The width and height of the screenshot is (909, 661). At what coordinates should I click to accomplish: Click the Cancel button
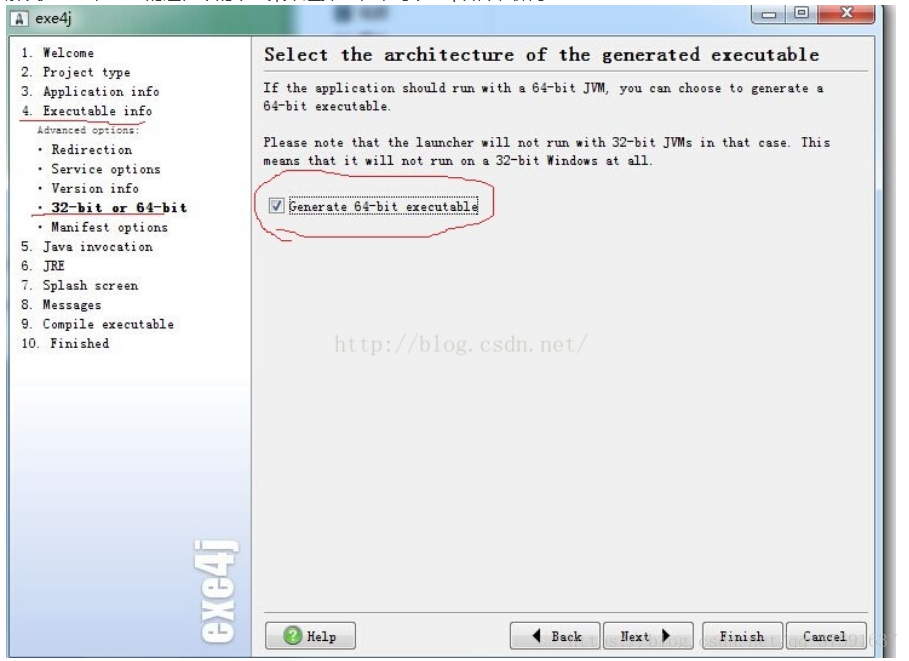824,636
